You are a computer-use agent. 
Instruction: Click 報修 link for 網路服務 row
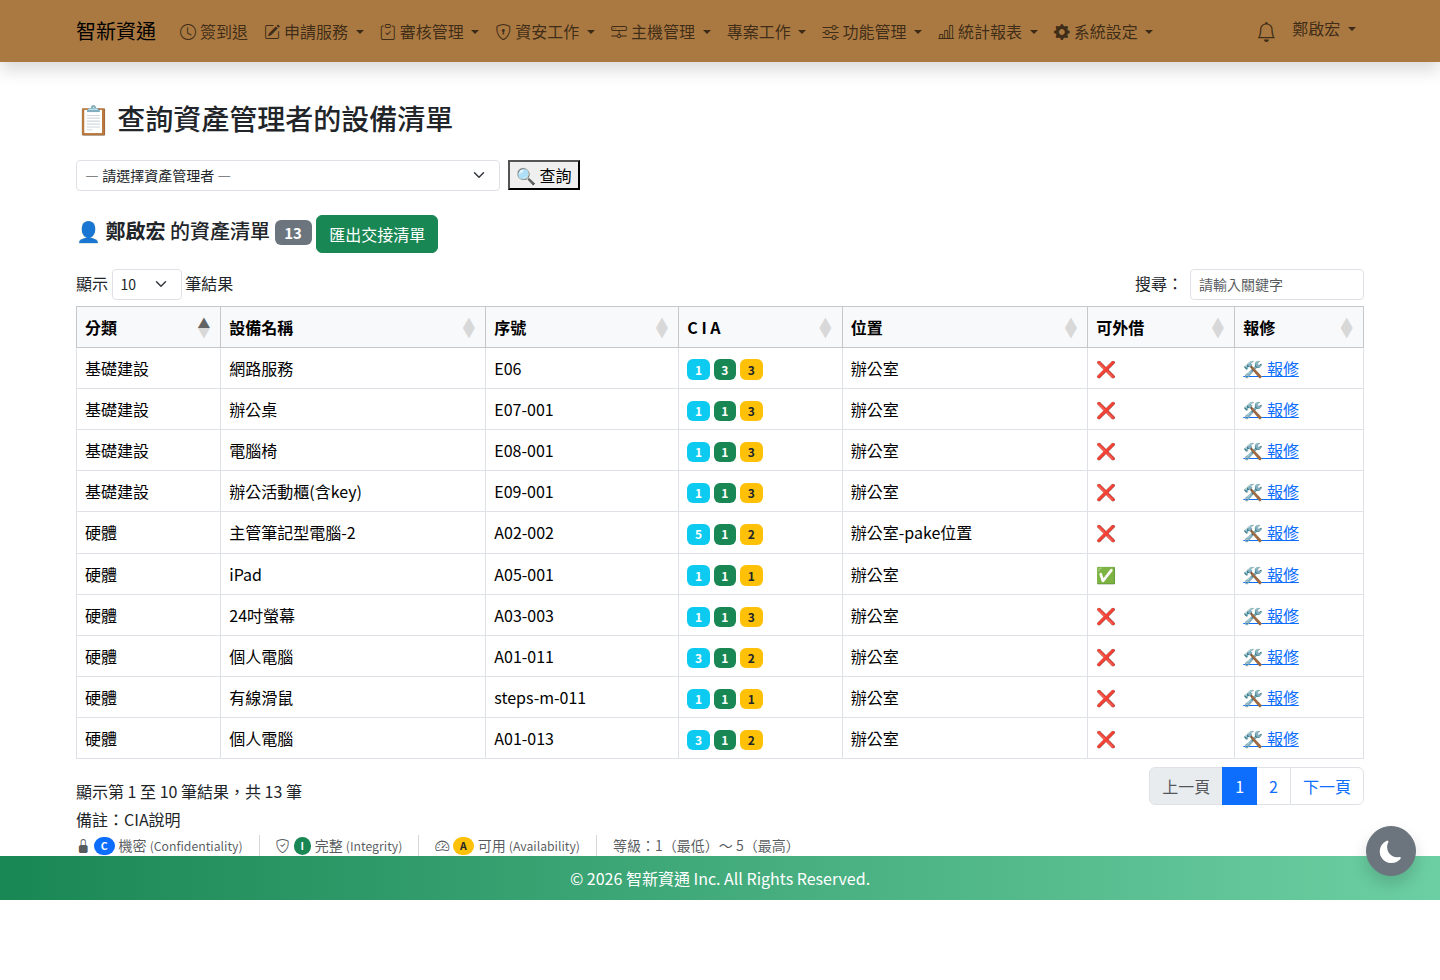pos(1271,370)
